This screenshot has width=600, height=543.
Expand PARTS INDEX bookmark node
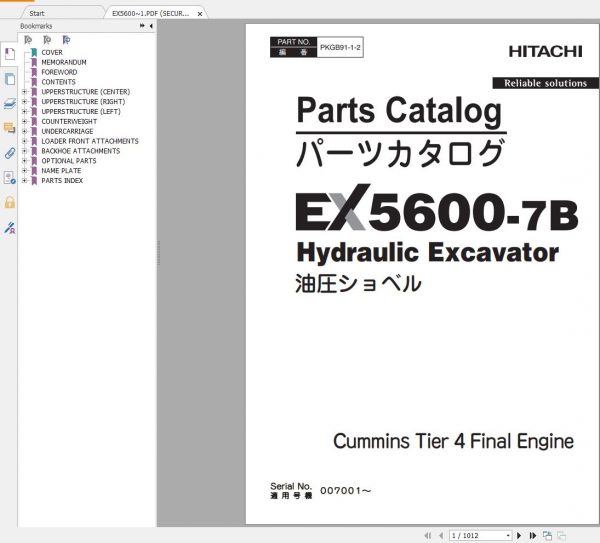pyautogui.click(x=24, y=180)
